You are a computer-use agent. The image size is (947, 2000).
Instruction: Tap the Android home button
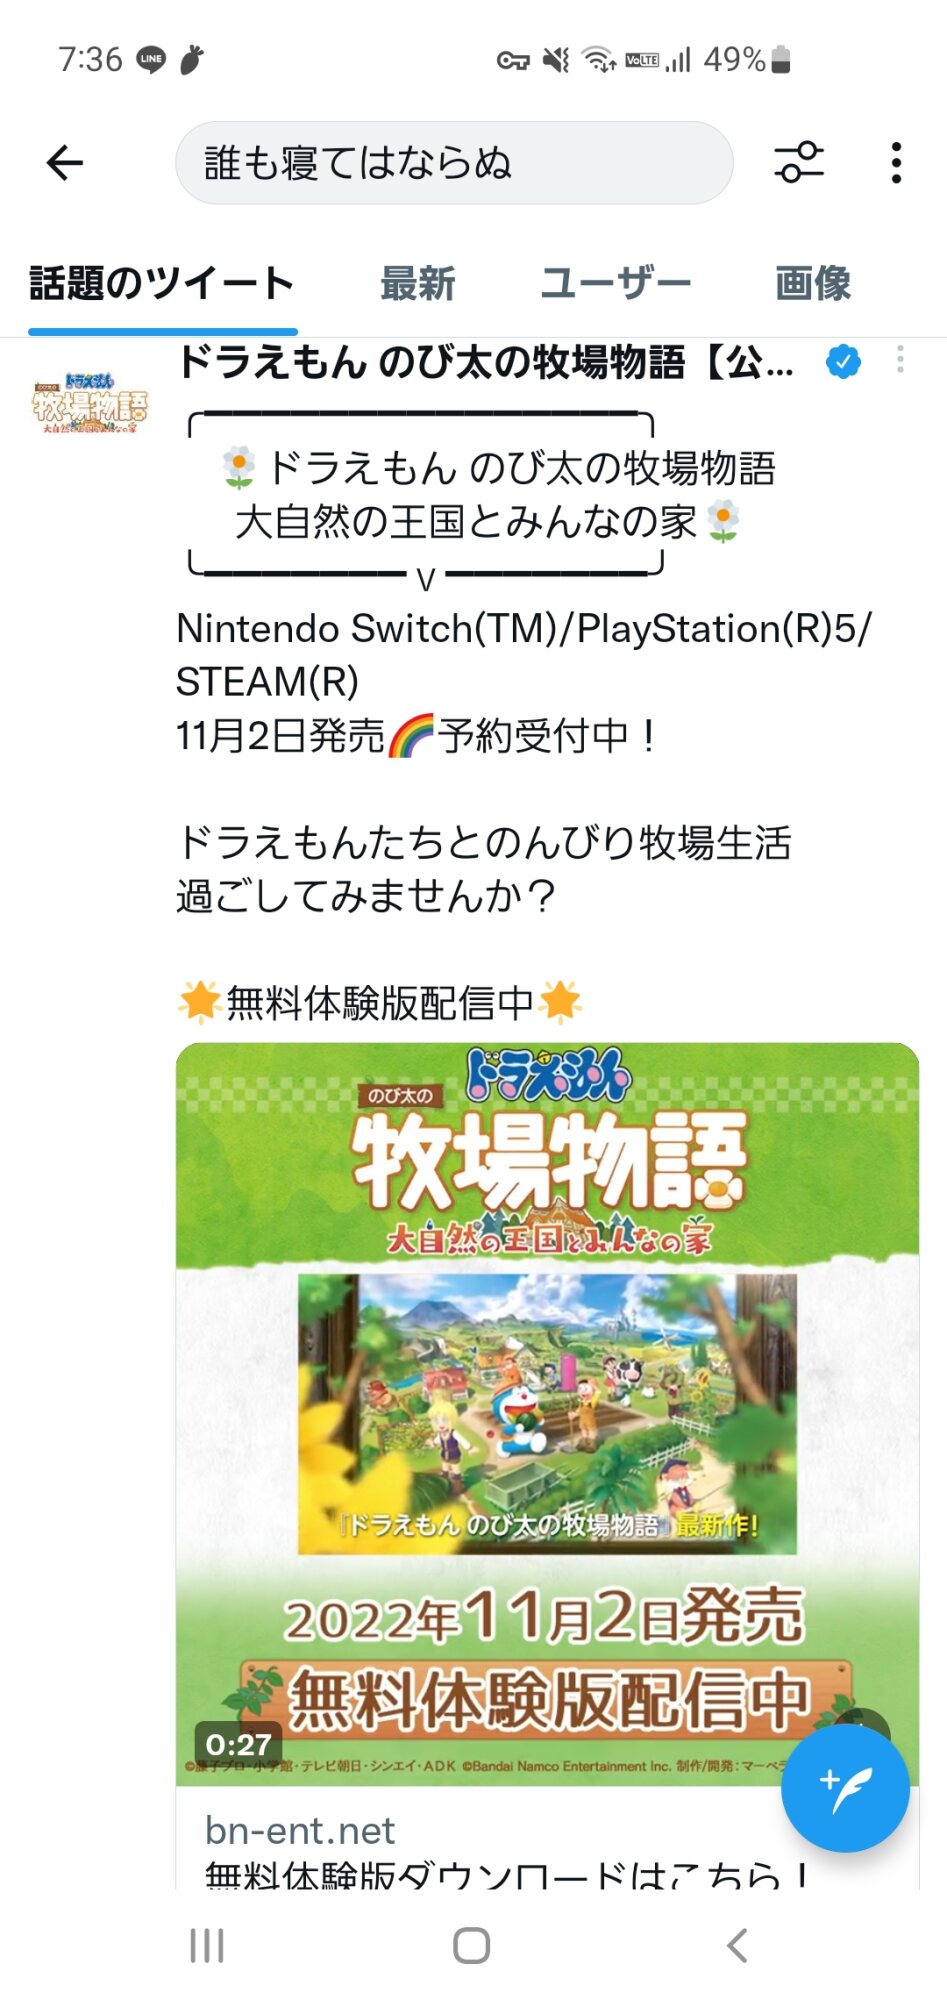click(x=472, y=1945)
